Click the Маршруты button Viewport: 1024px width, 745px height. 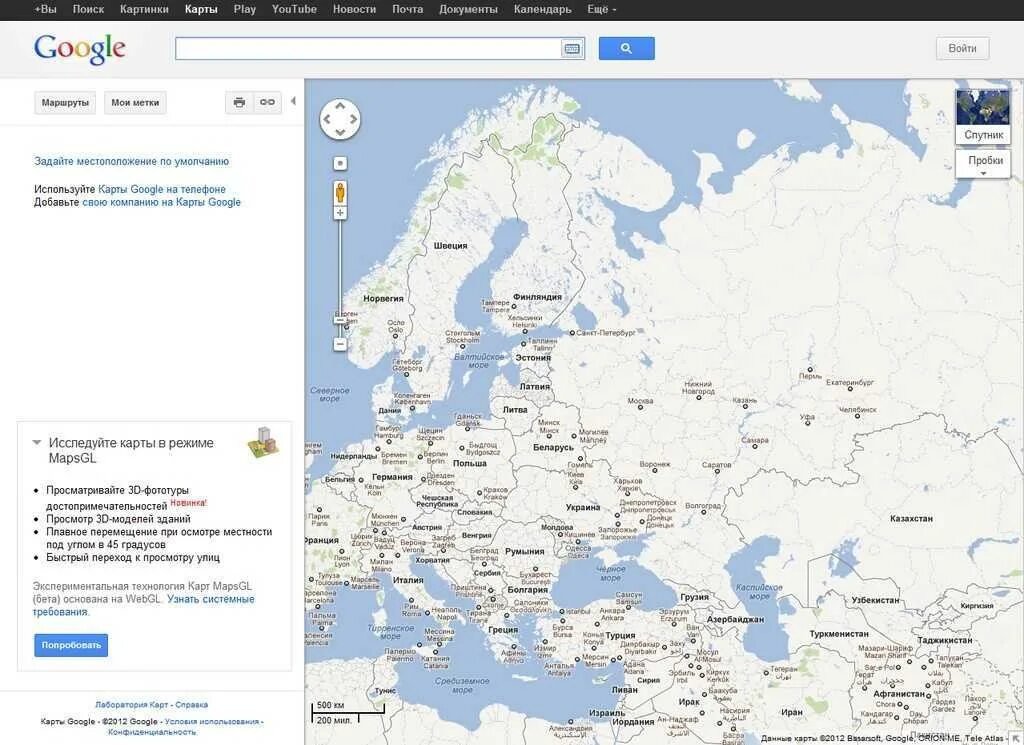point(65,103)
